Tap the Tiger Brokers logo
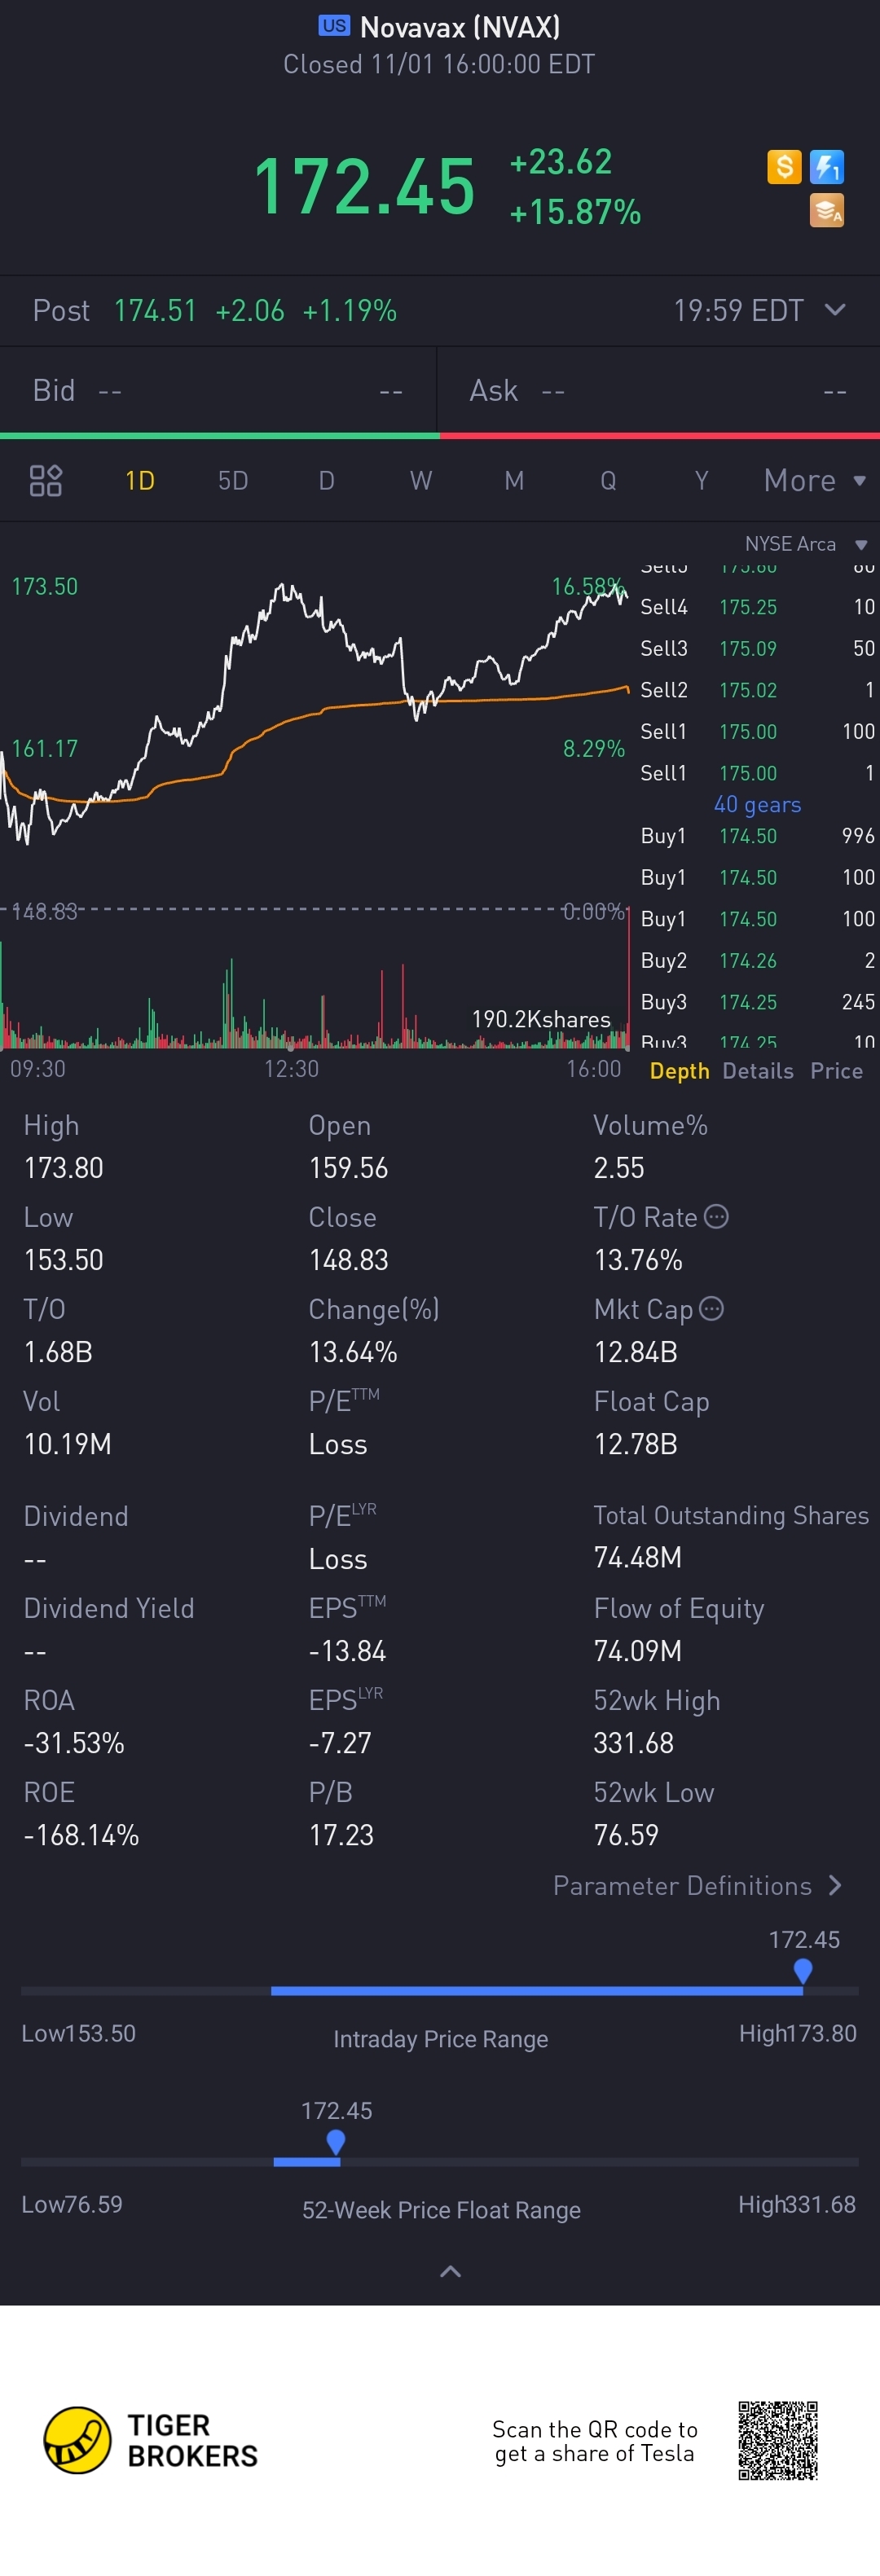This screenshot has height=2576, width=880. pyautogui.click(x=78, y=2440)
